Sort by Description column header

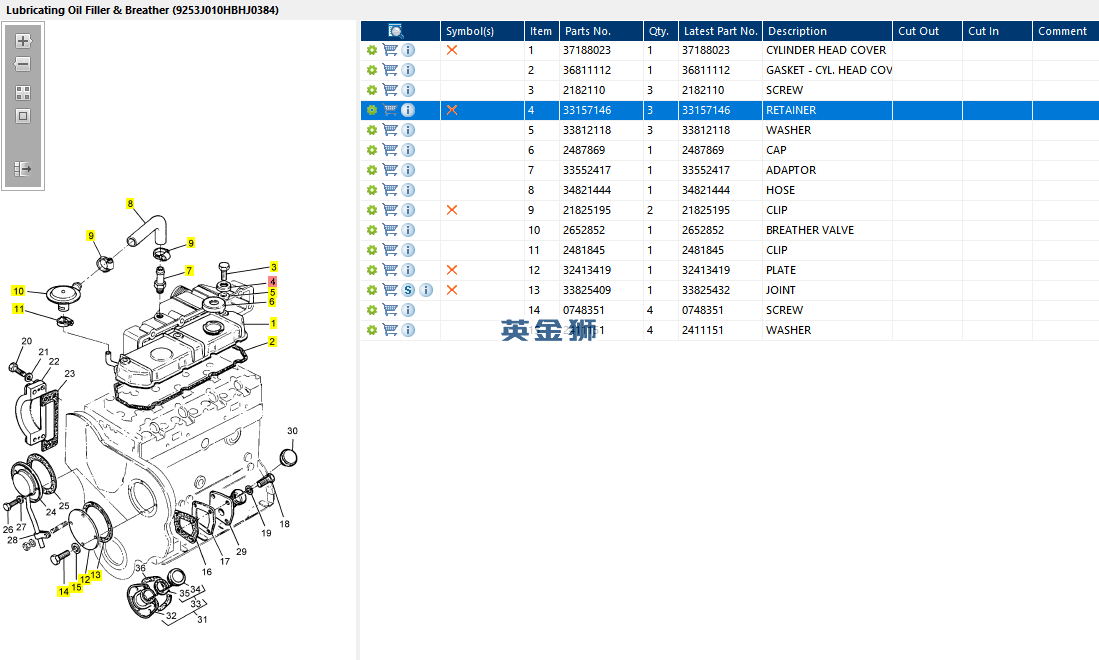[827, 31]
